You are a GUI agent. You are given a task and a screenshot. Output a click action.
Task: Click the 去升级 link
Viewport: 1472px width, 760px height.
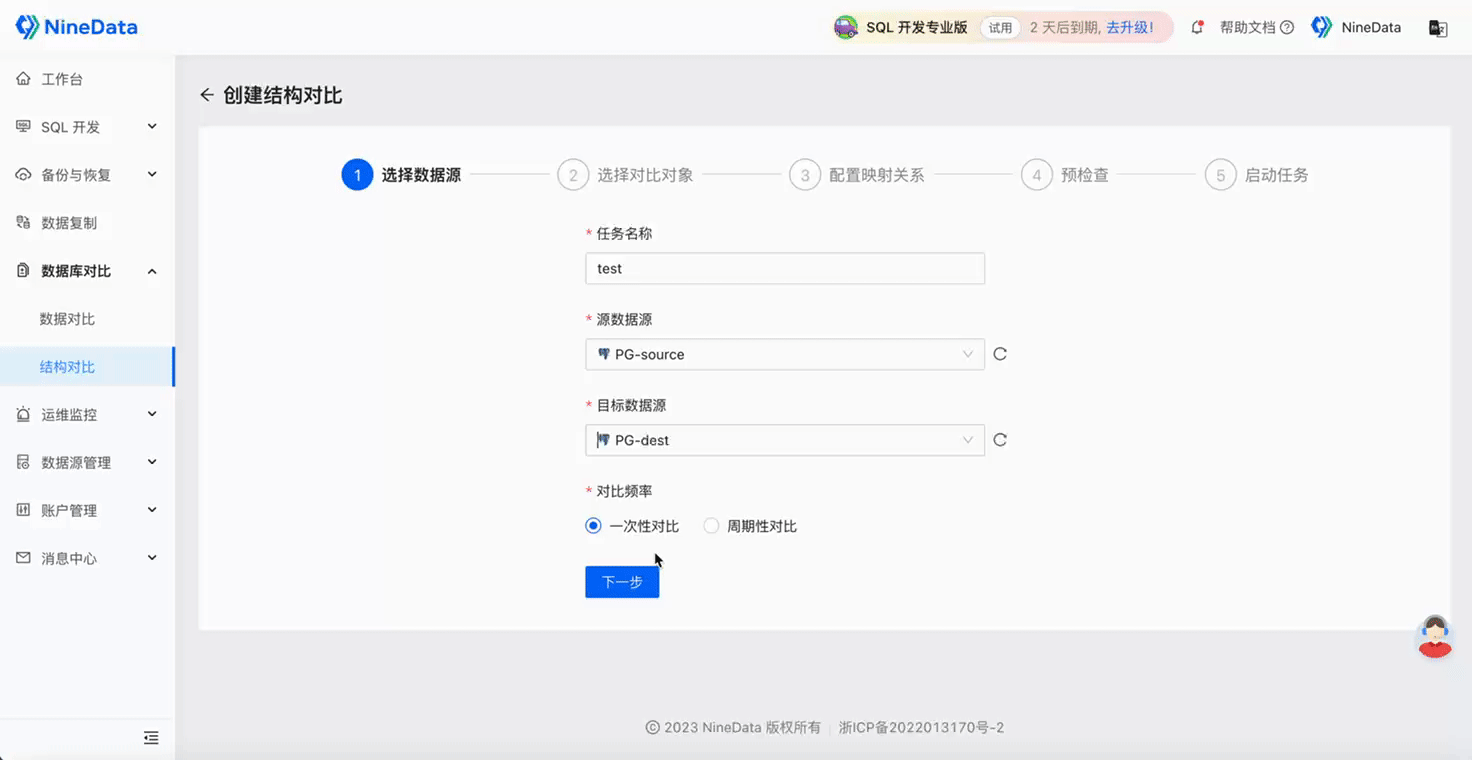1130,28
